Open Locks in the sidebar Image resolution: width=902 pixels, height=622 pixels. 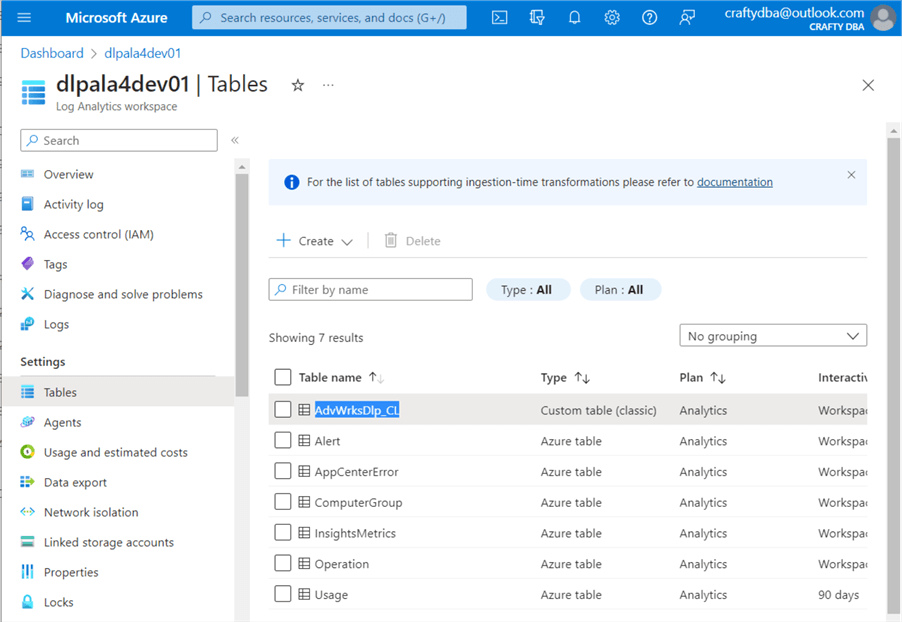point(59,602)
